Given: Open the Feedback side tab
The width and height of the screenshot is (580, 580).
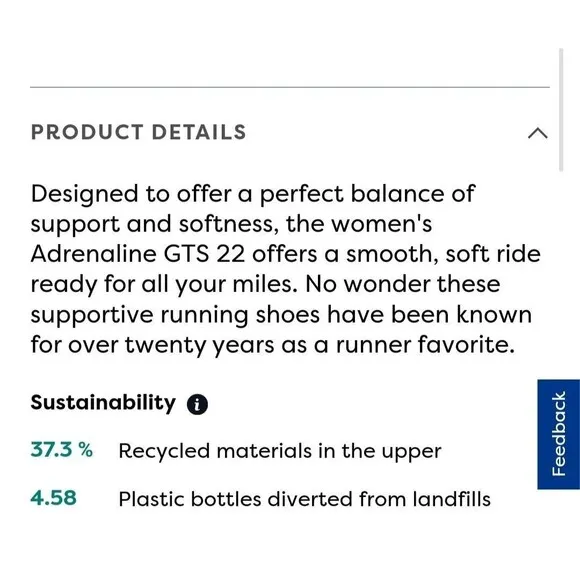Looking at the screenshot, I should point(559,434).
